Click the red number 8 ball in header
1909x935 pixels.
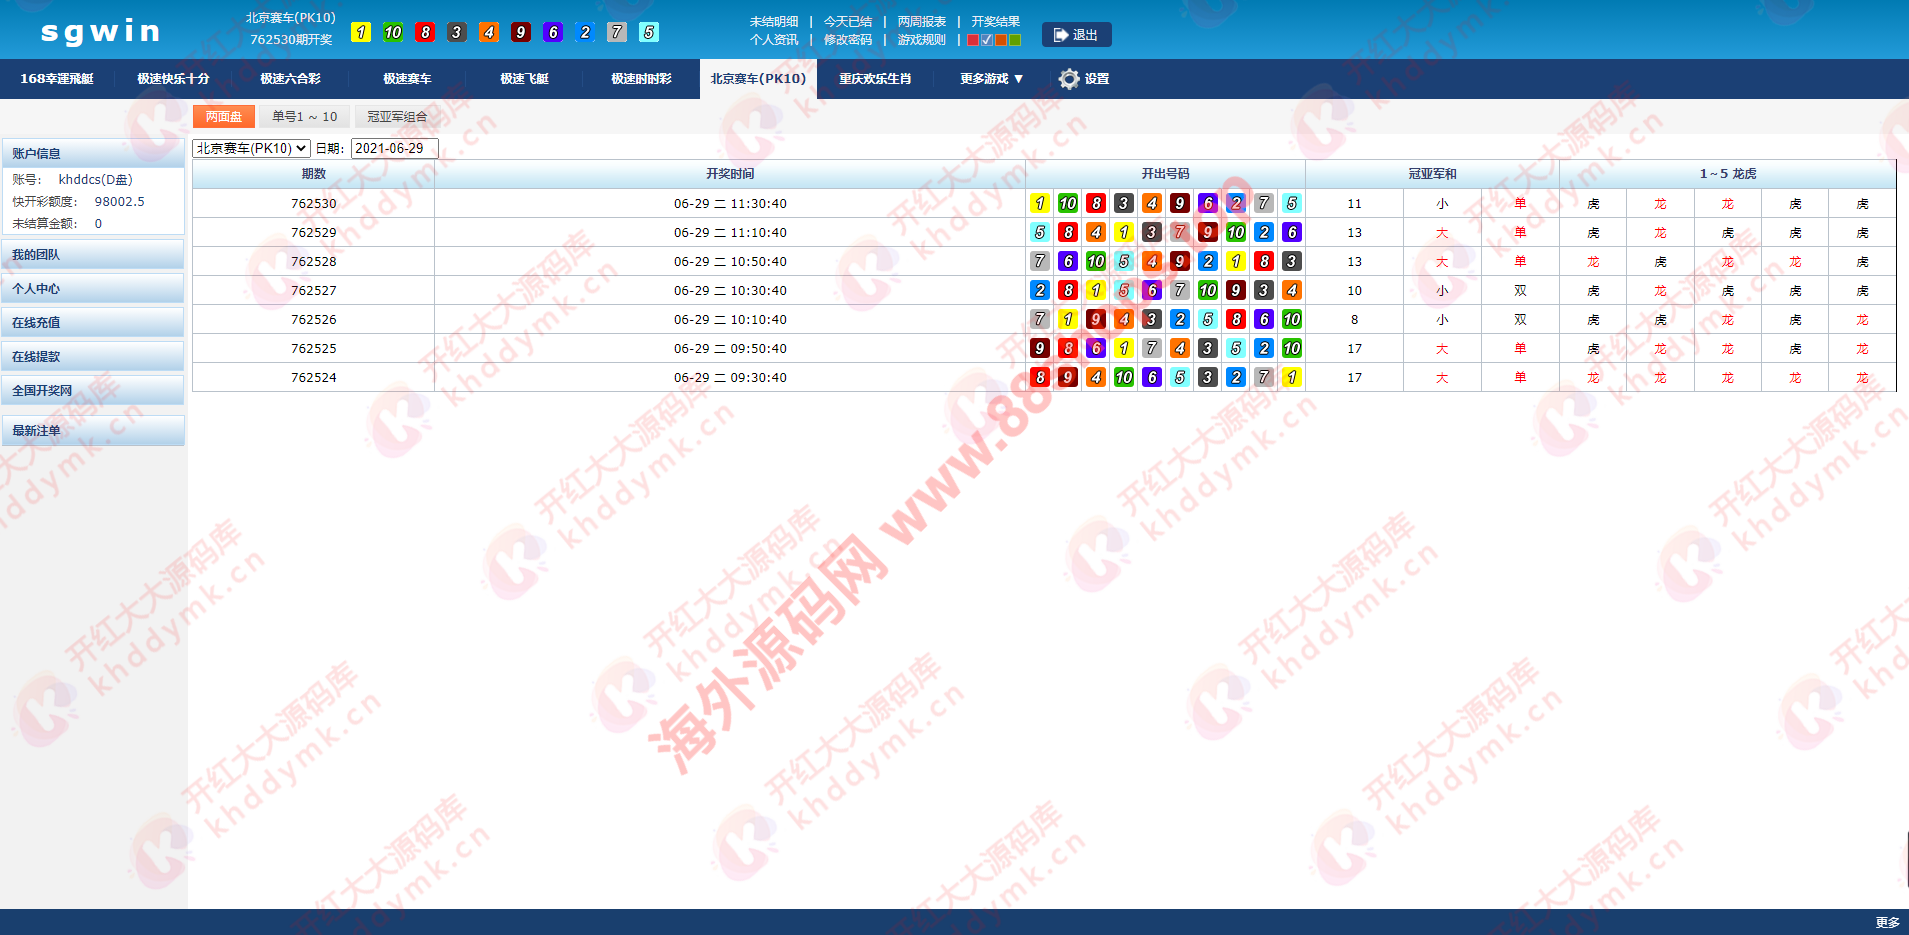click(425, 32)
